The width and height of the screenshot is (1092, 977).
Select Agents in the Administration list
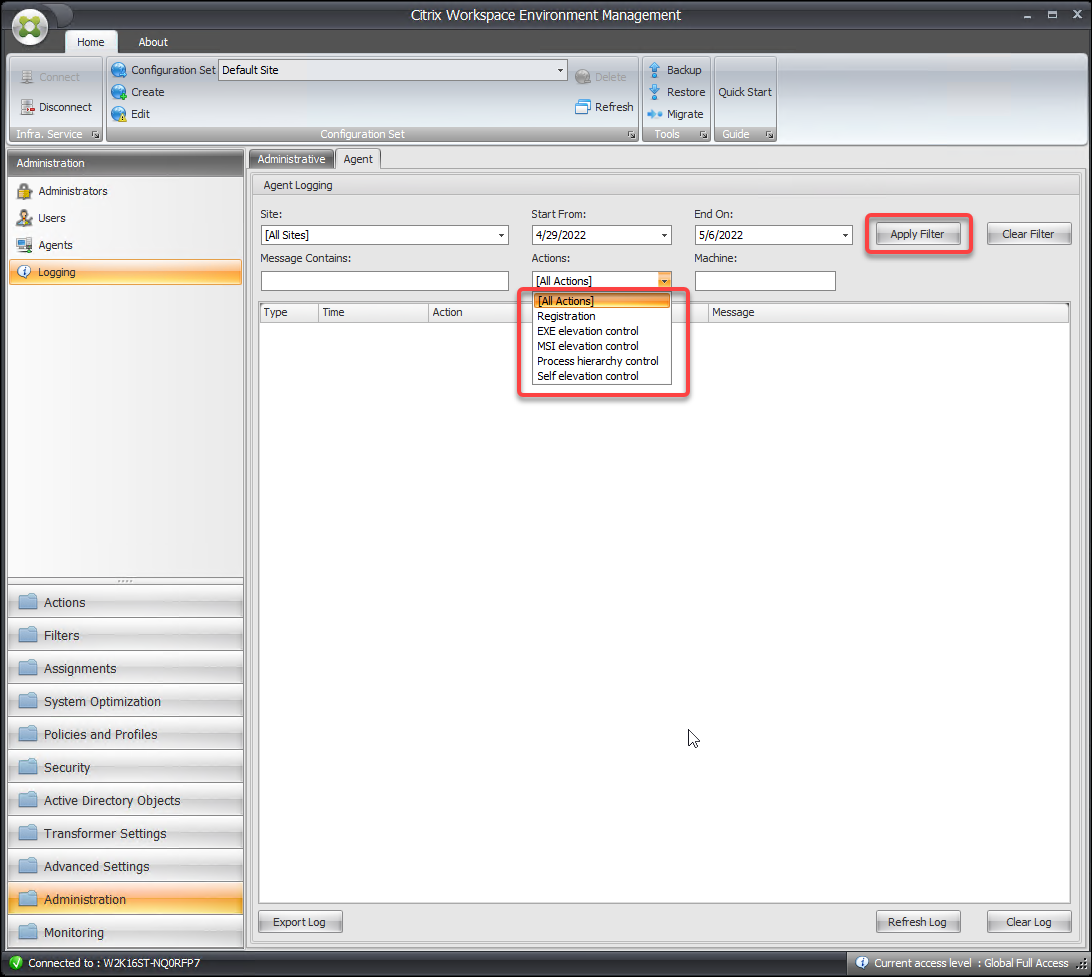click(x=55, y=245)
